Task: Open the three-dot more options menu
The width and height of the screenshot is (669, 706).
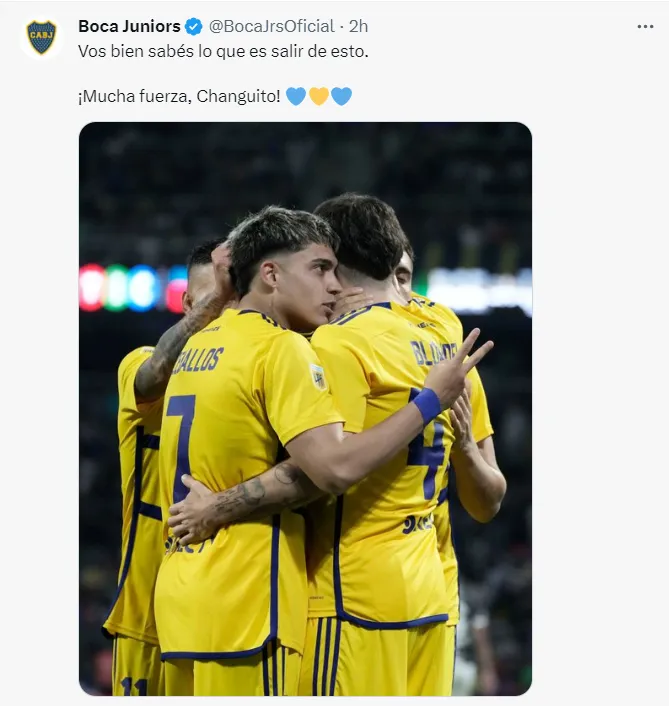Action: pyautogui.click(x=645, y=27)
